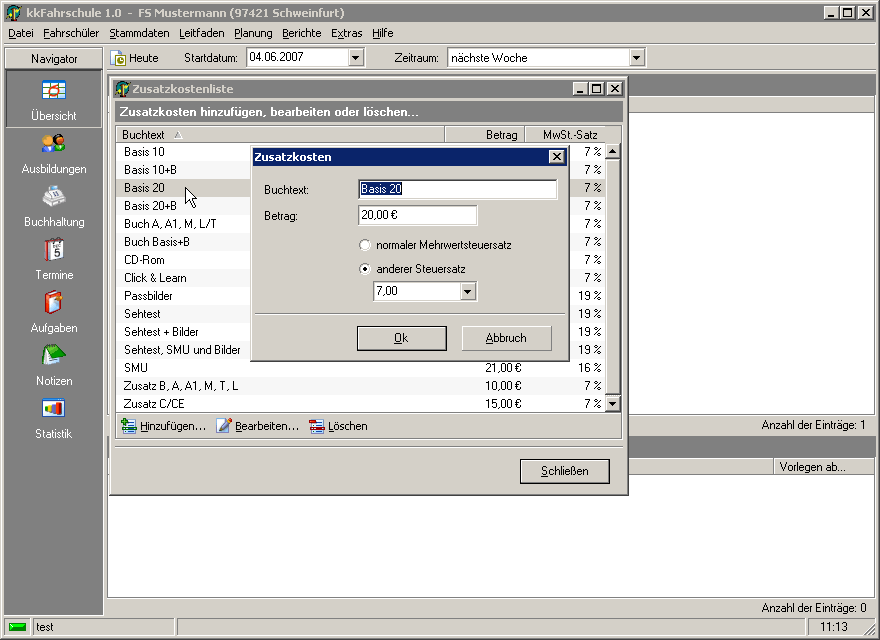The image size is (880, 640).
Task: Click the Schließen button
Action: [564, 471]
